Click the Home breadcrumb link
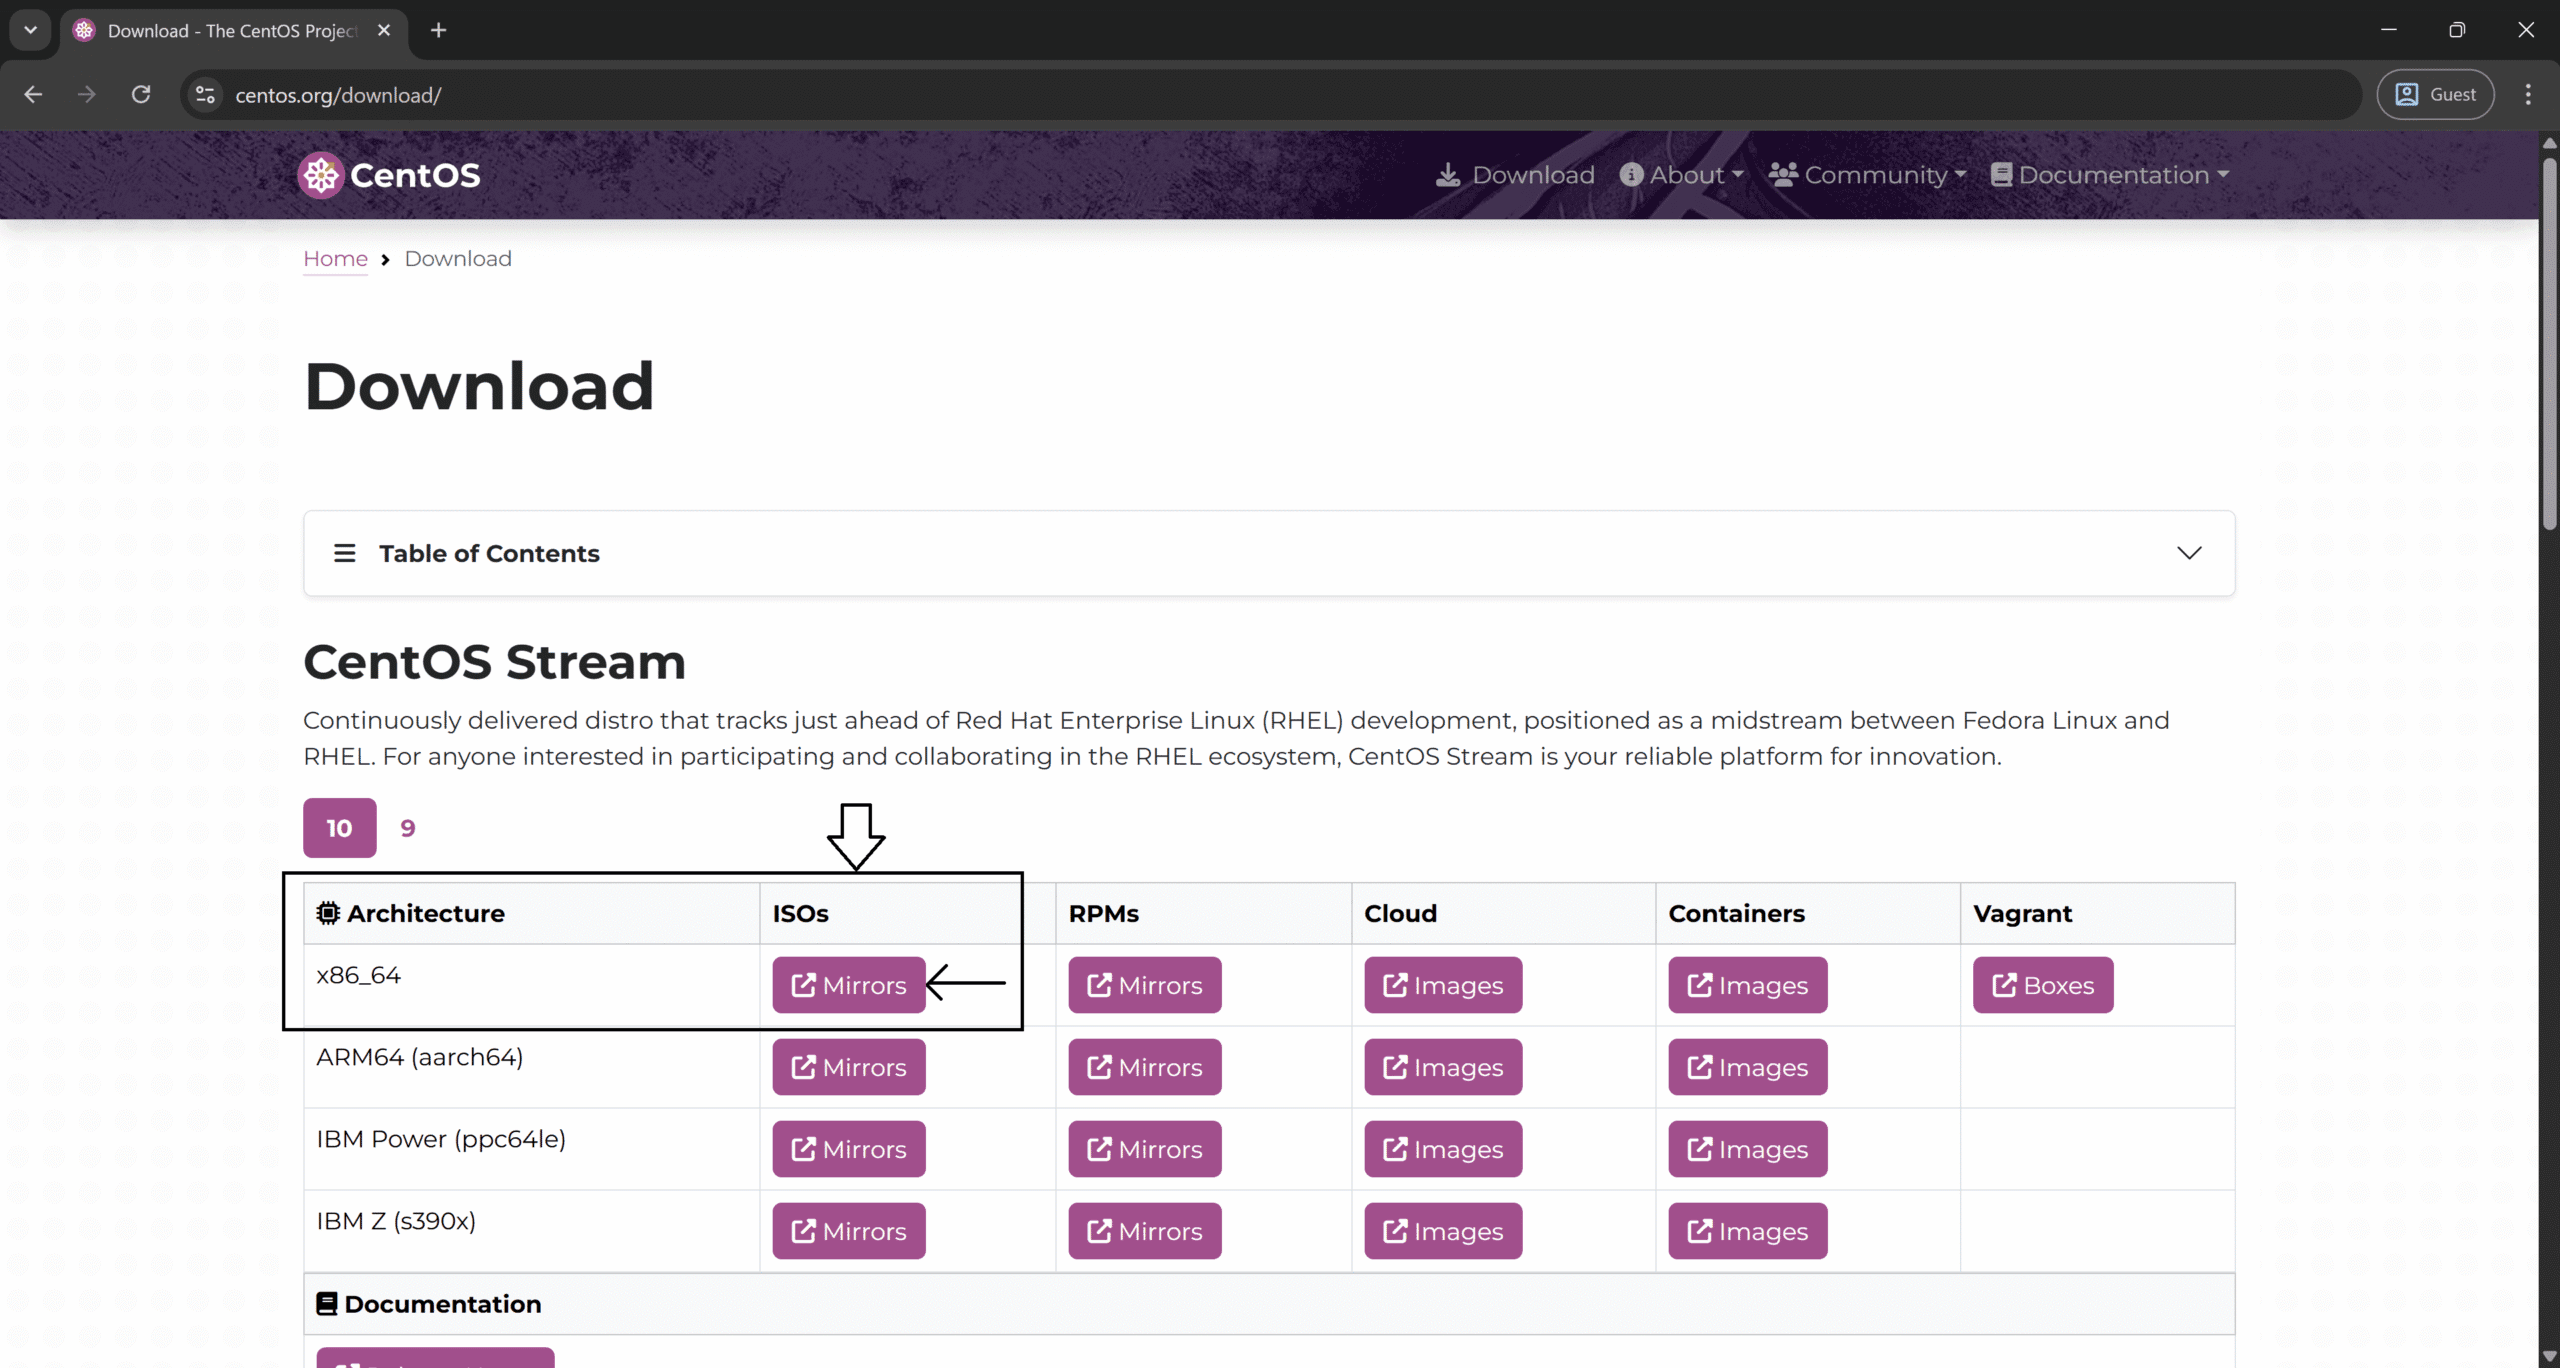Screen dimensions: 2560x1368 tap(335, 259)
